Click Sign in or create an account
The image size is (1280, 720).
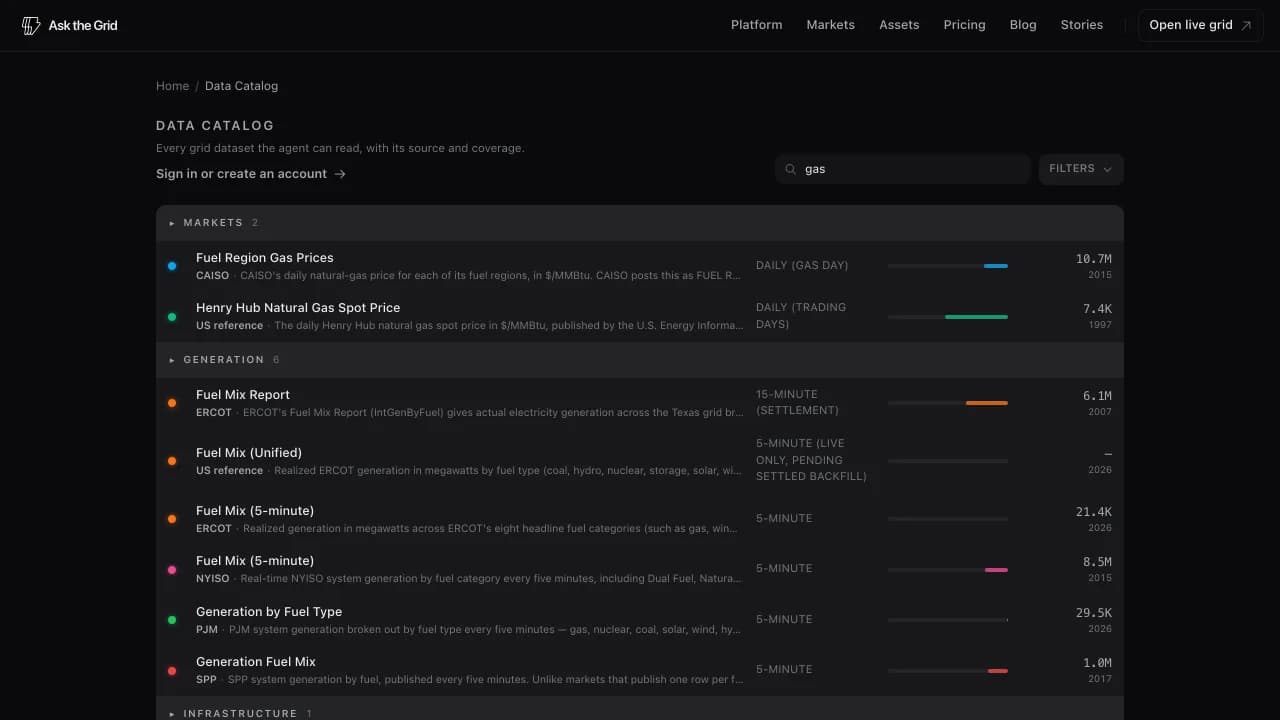(251, 174)
